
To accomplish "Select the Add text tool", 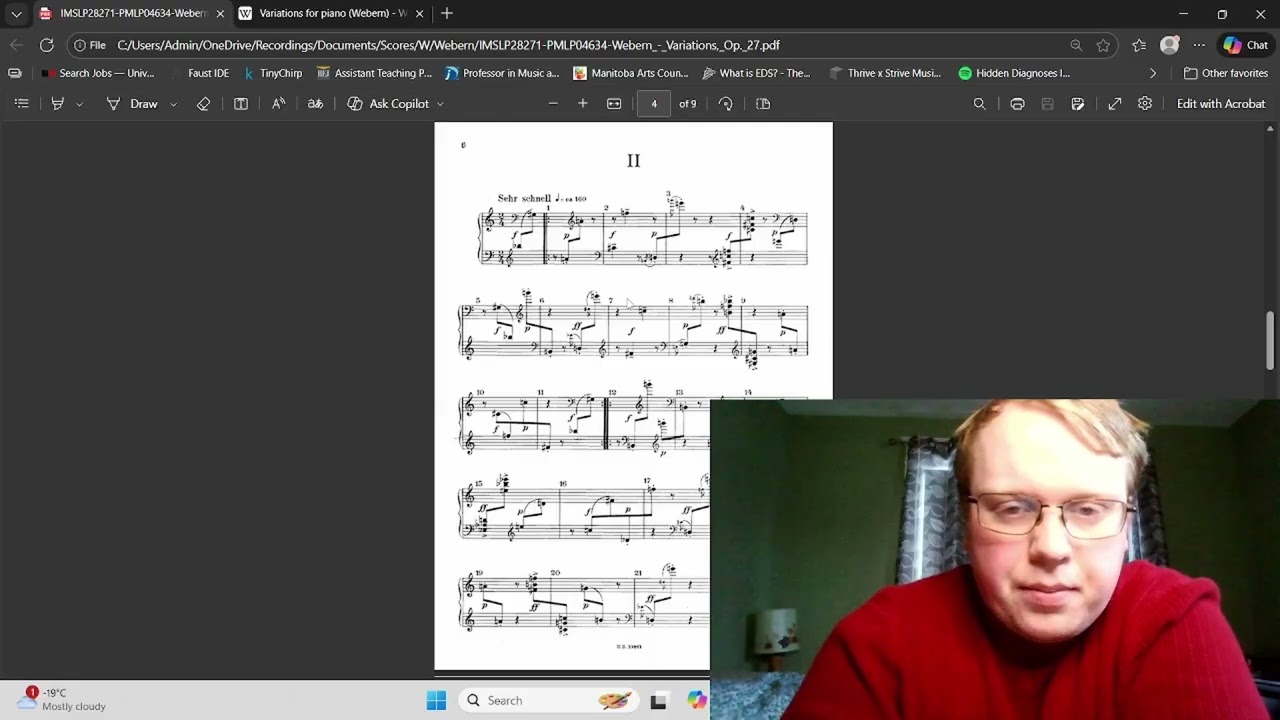I will click(x=241, y=104).
